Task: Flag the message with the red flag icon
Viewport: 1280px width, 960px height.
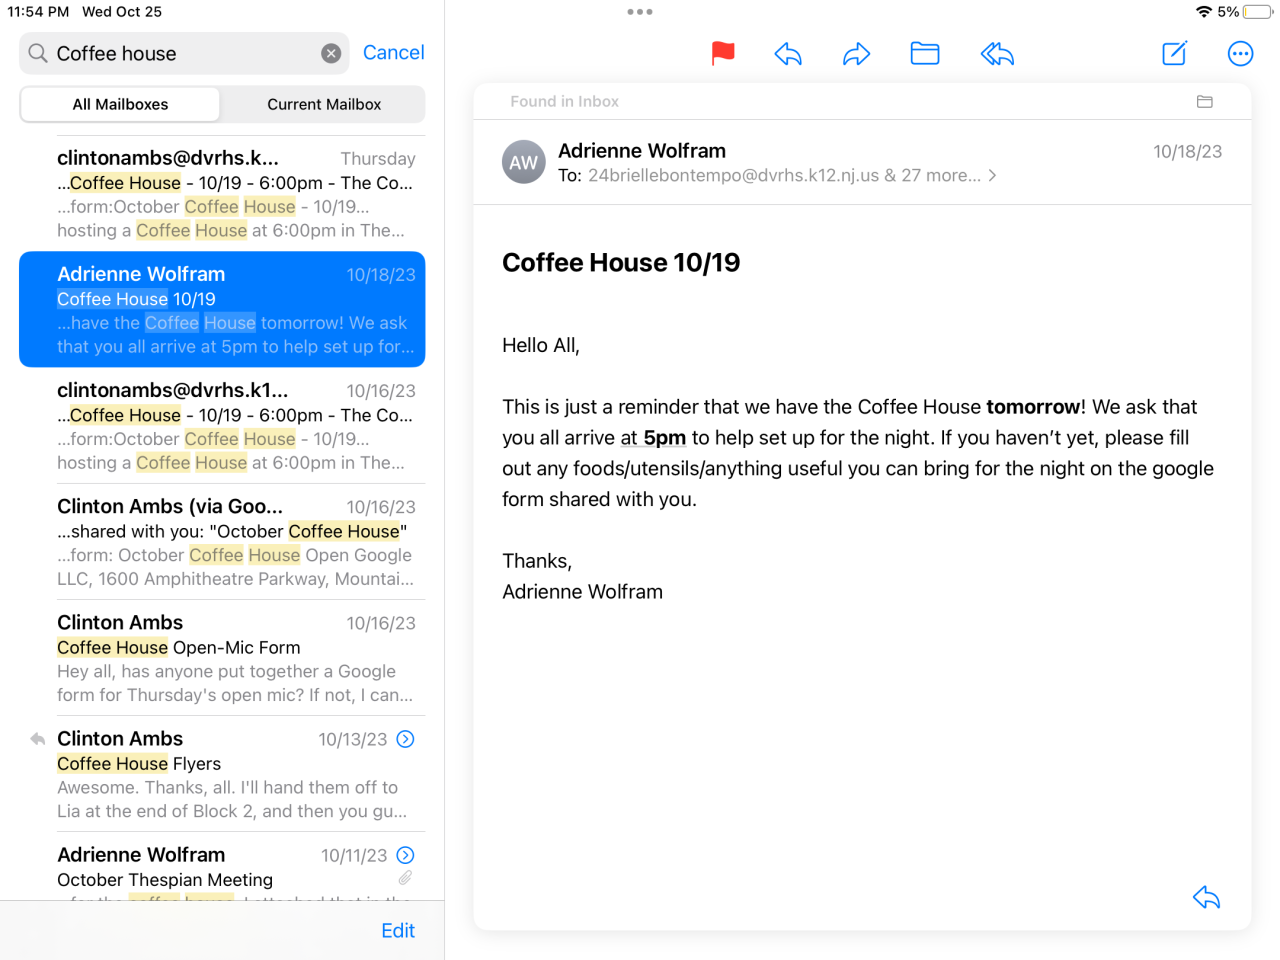Action: click(723, 54)
